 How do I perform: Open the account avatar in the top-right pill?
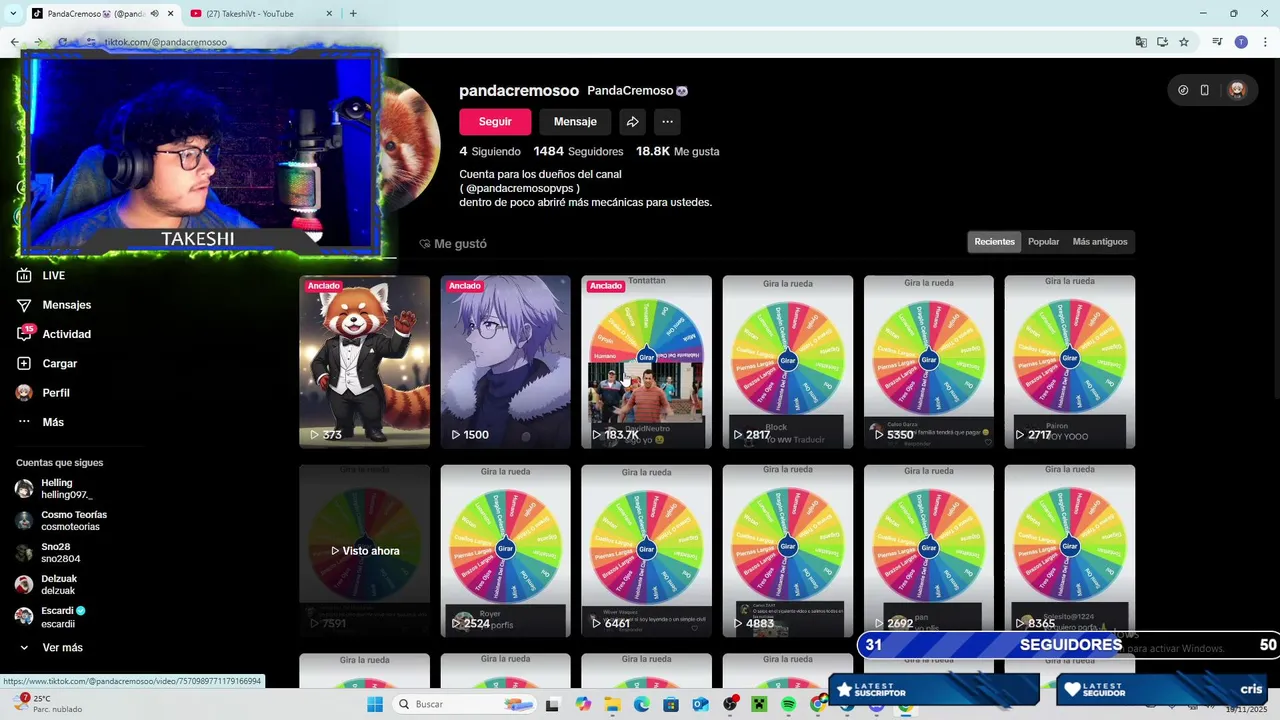tap(1237, 90)
